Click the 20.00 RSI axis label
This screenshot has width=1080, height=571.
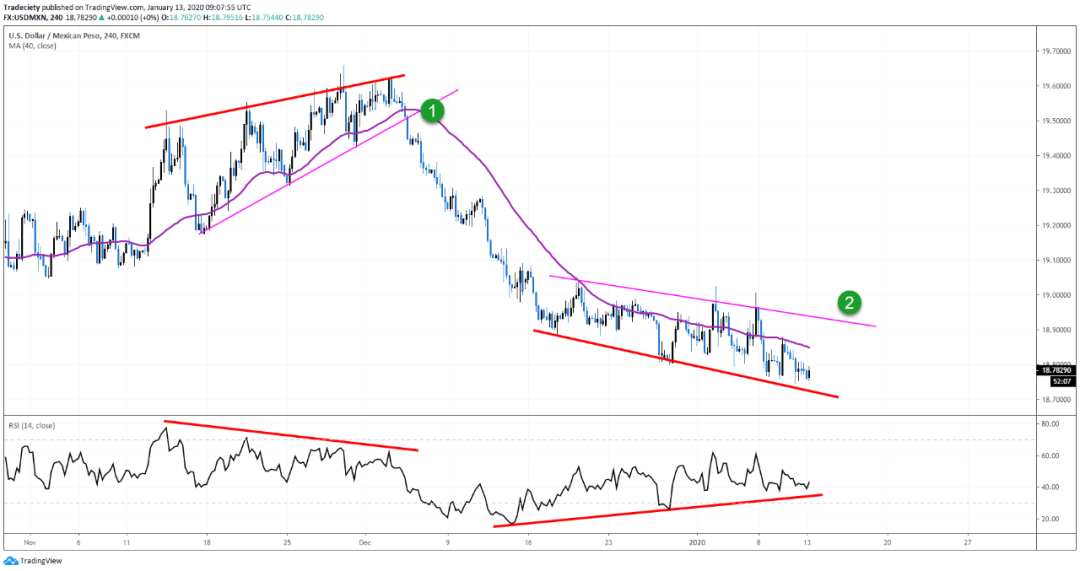[x=1050, y=519]
